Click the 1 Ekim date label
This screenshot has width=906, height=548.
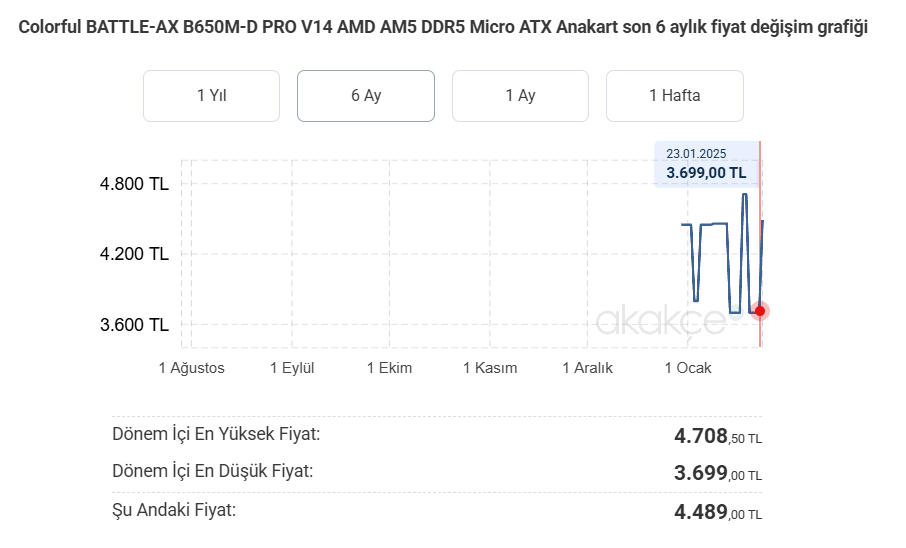pyautogui.click(x=389, y=368)
